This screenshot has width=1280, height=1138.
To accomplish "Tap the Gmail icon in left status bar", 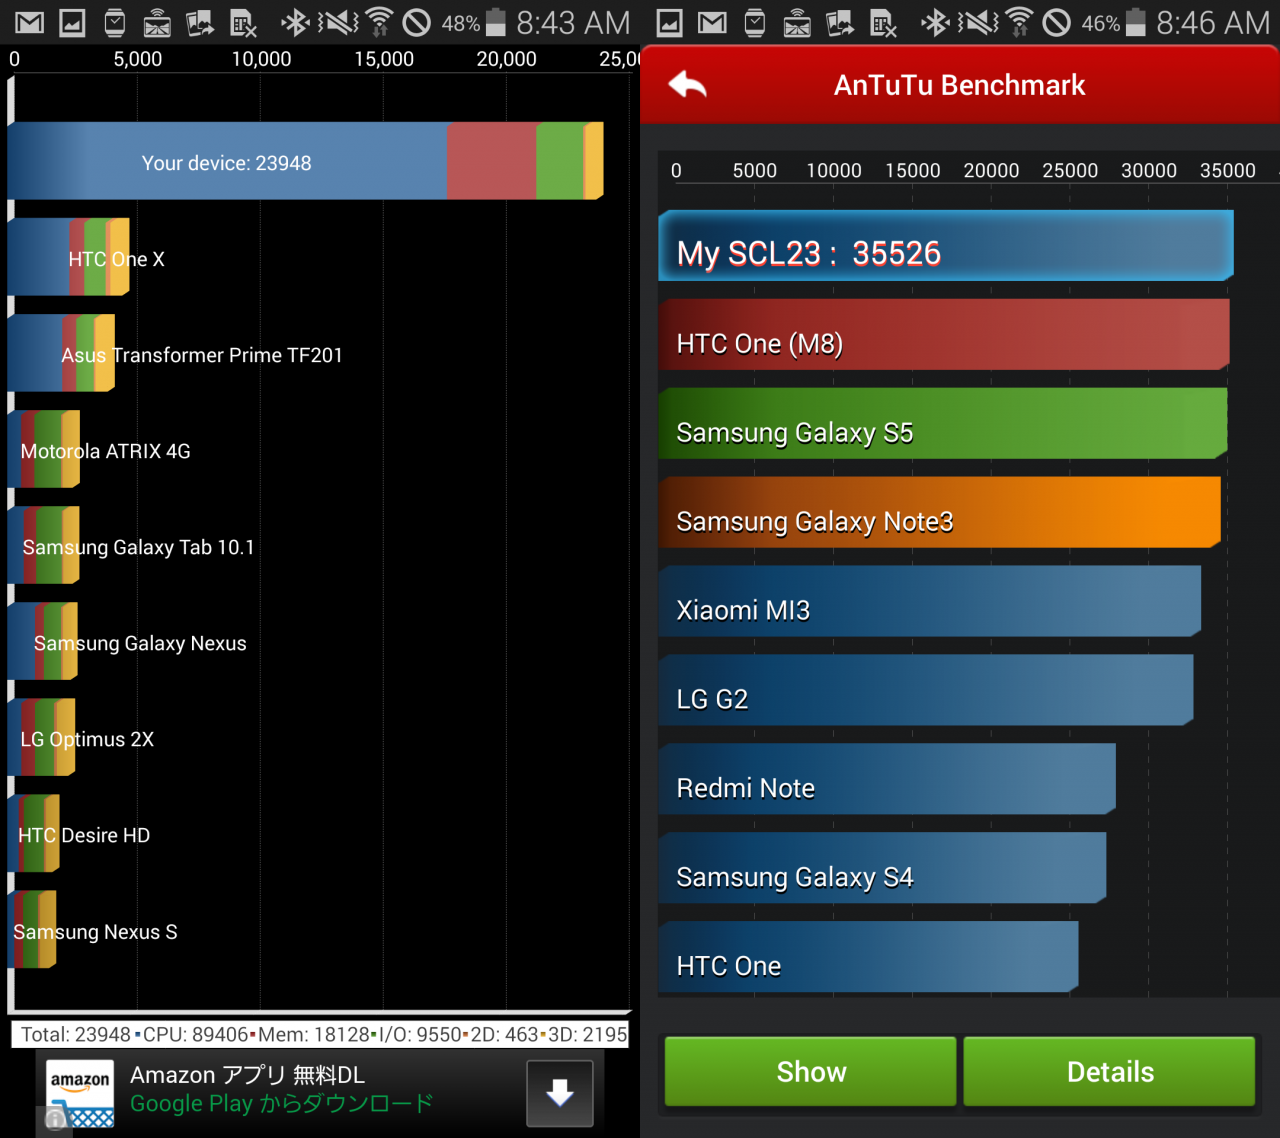I will 29,22.
